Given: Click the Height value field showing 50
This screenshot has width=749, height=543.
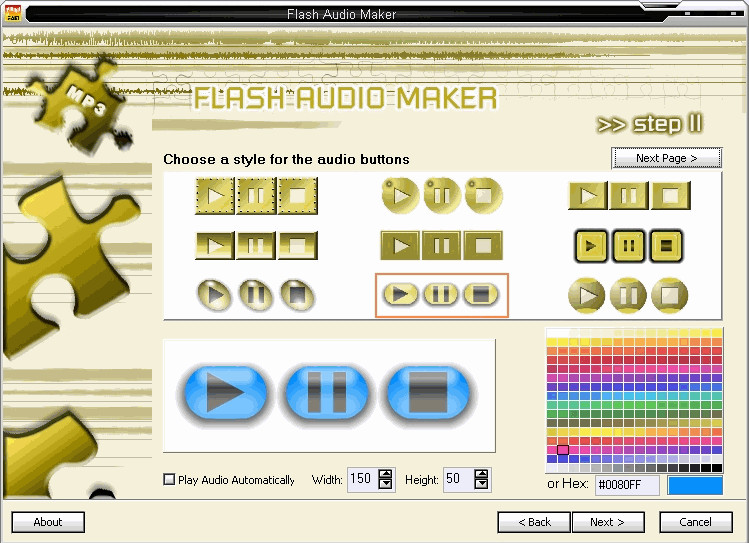Looking at the screenshot, I should (x=459, y=479).
